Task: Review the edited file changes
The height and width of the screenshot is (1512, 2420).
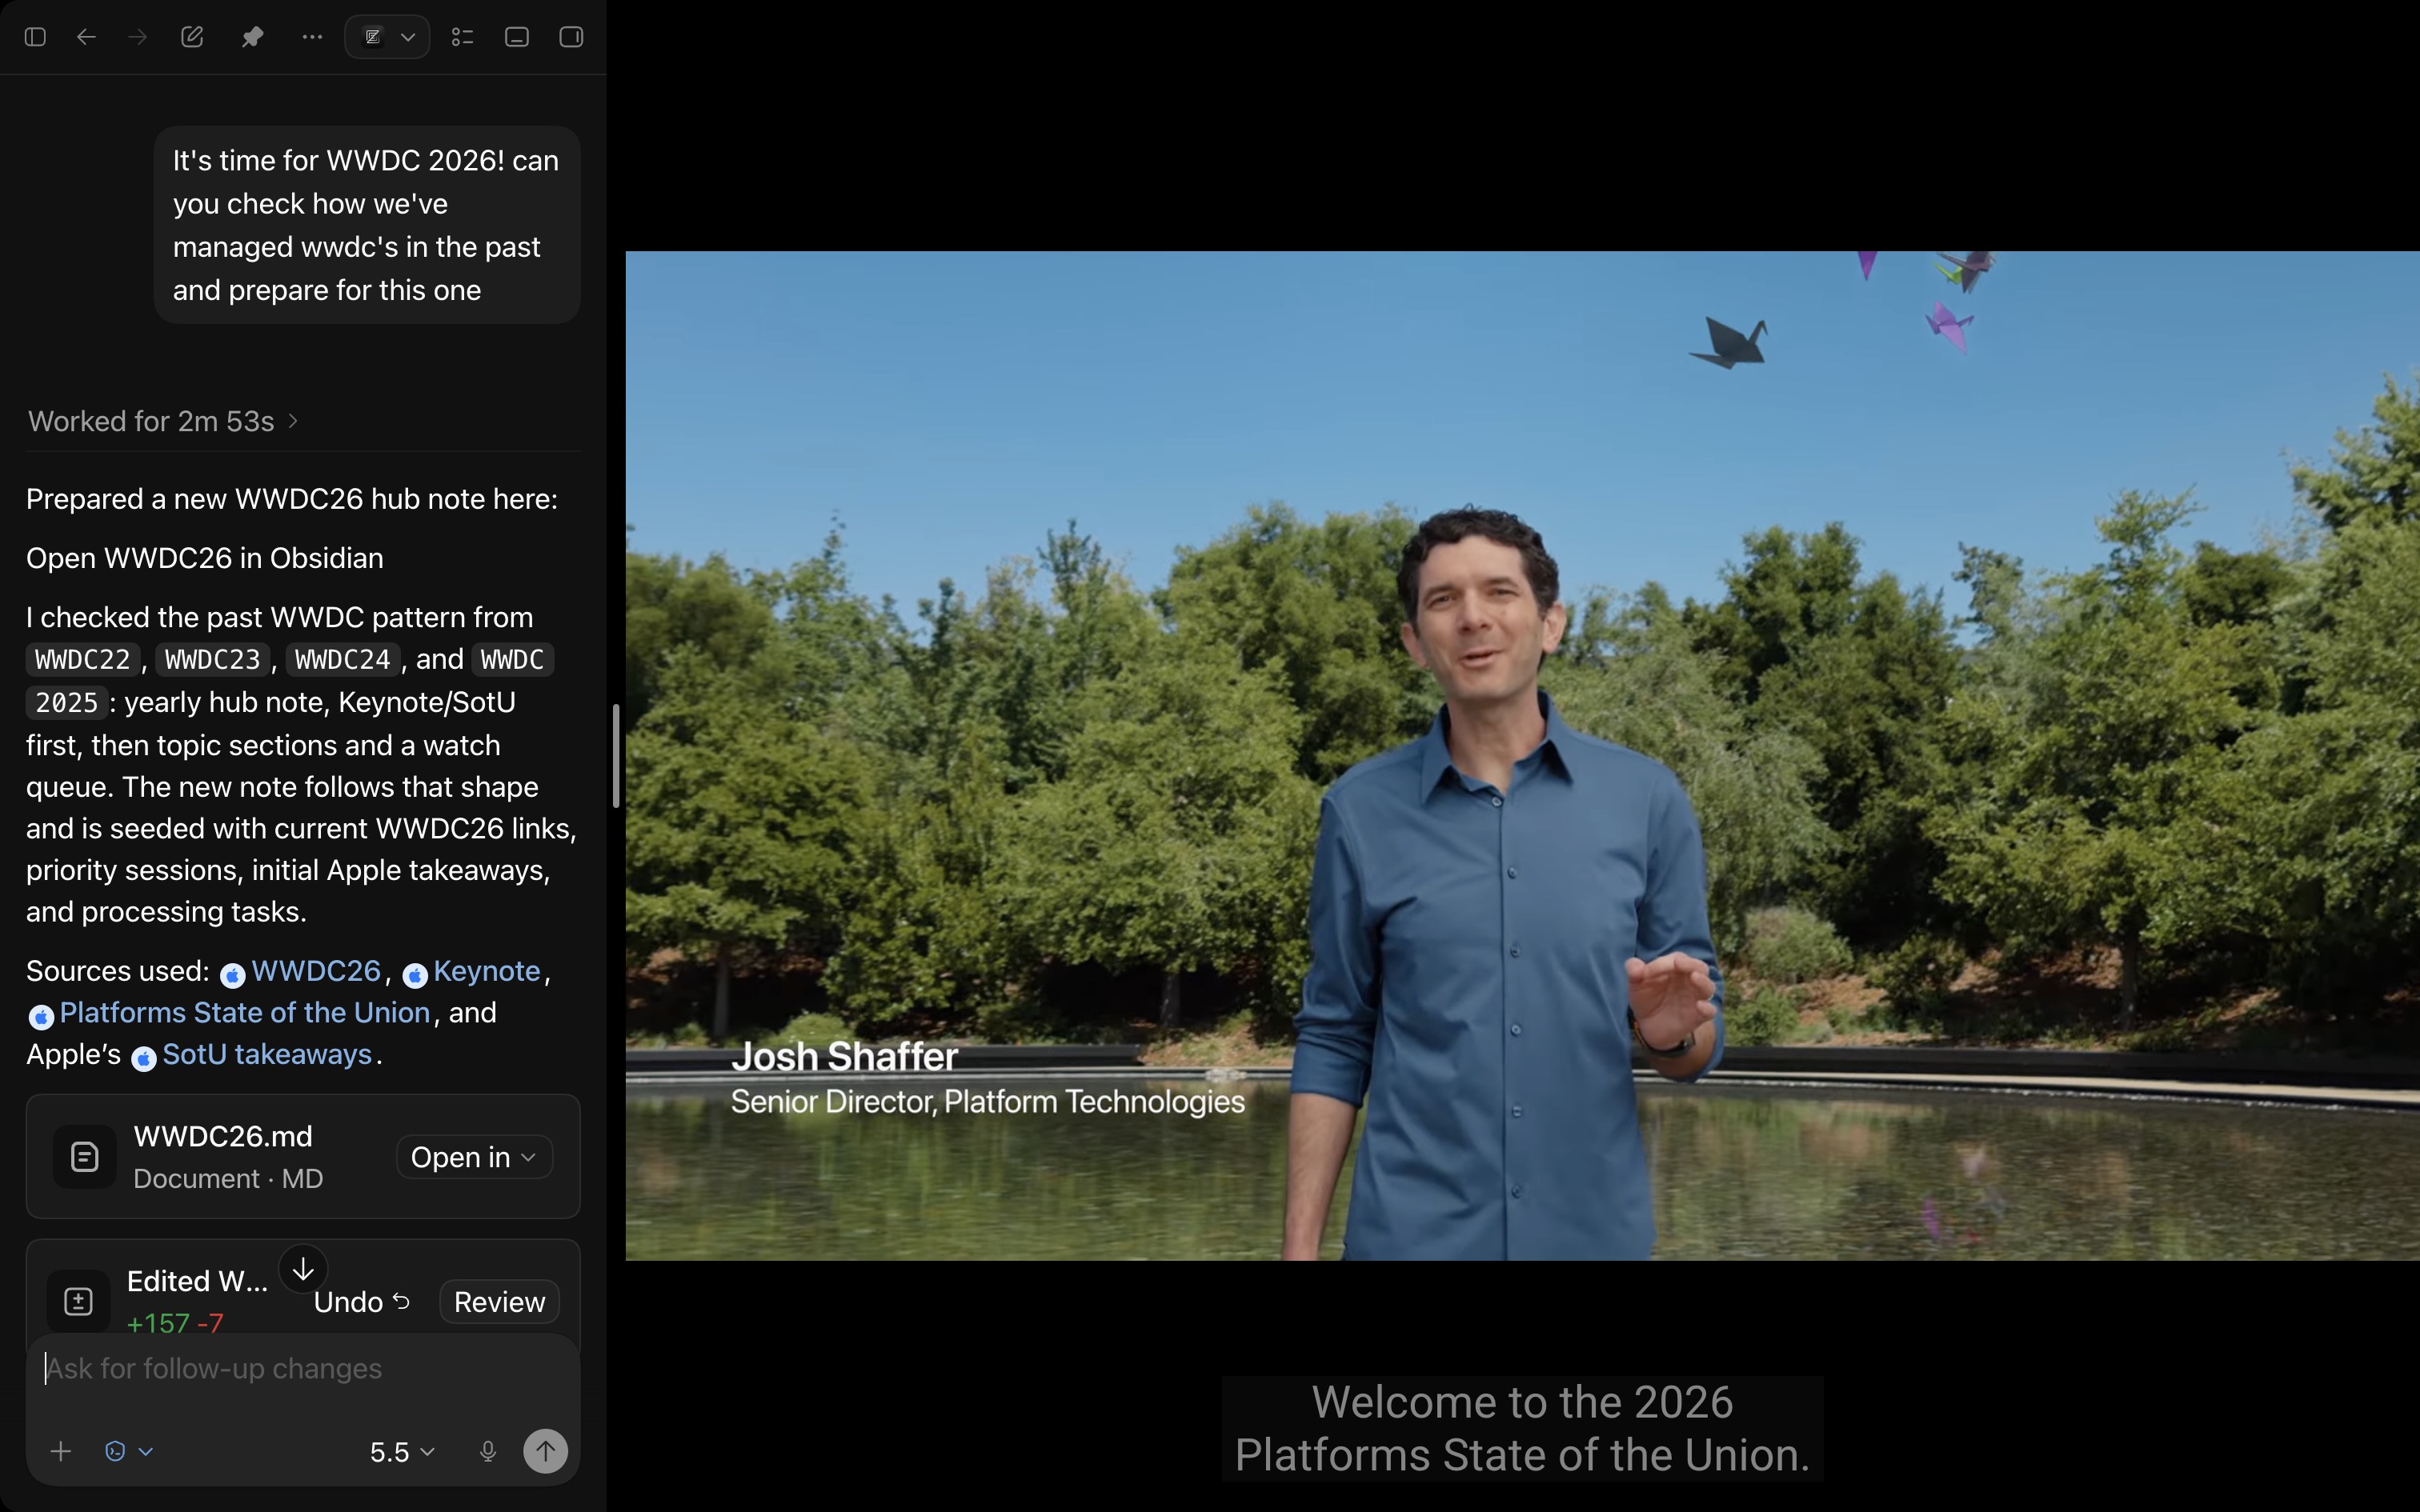Action: point(499,1302)
